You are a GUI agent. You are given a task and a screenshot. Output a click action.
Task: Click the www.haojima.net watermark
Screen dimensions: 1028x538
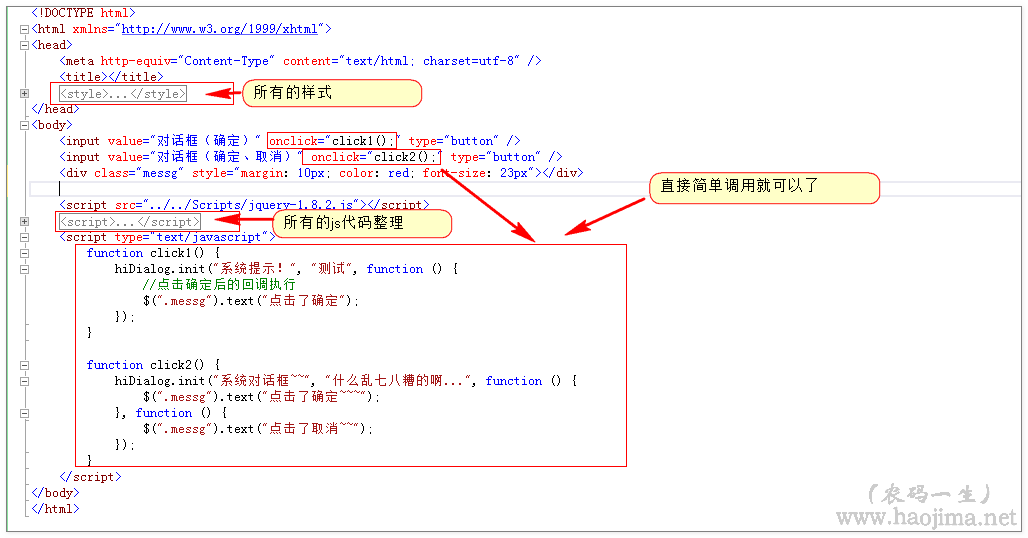click(x=925, y=518)
